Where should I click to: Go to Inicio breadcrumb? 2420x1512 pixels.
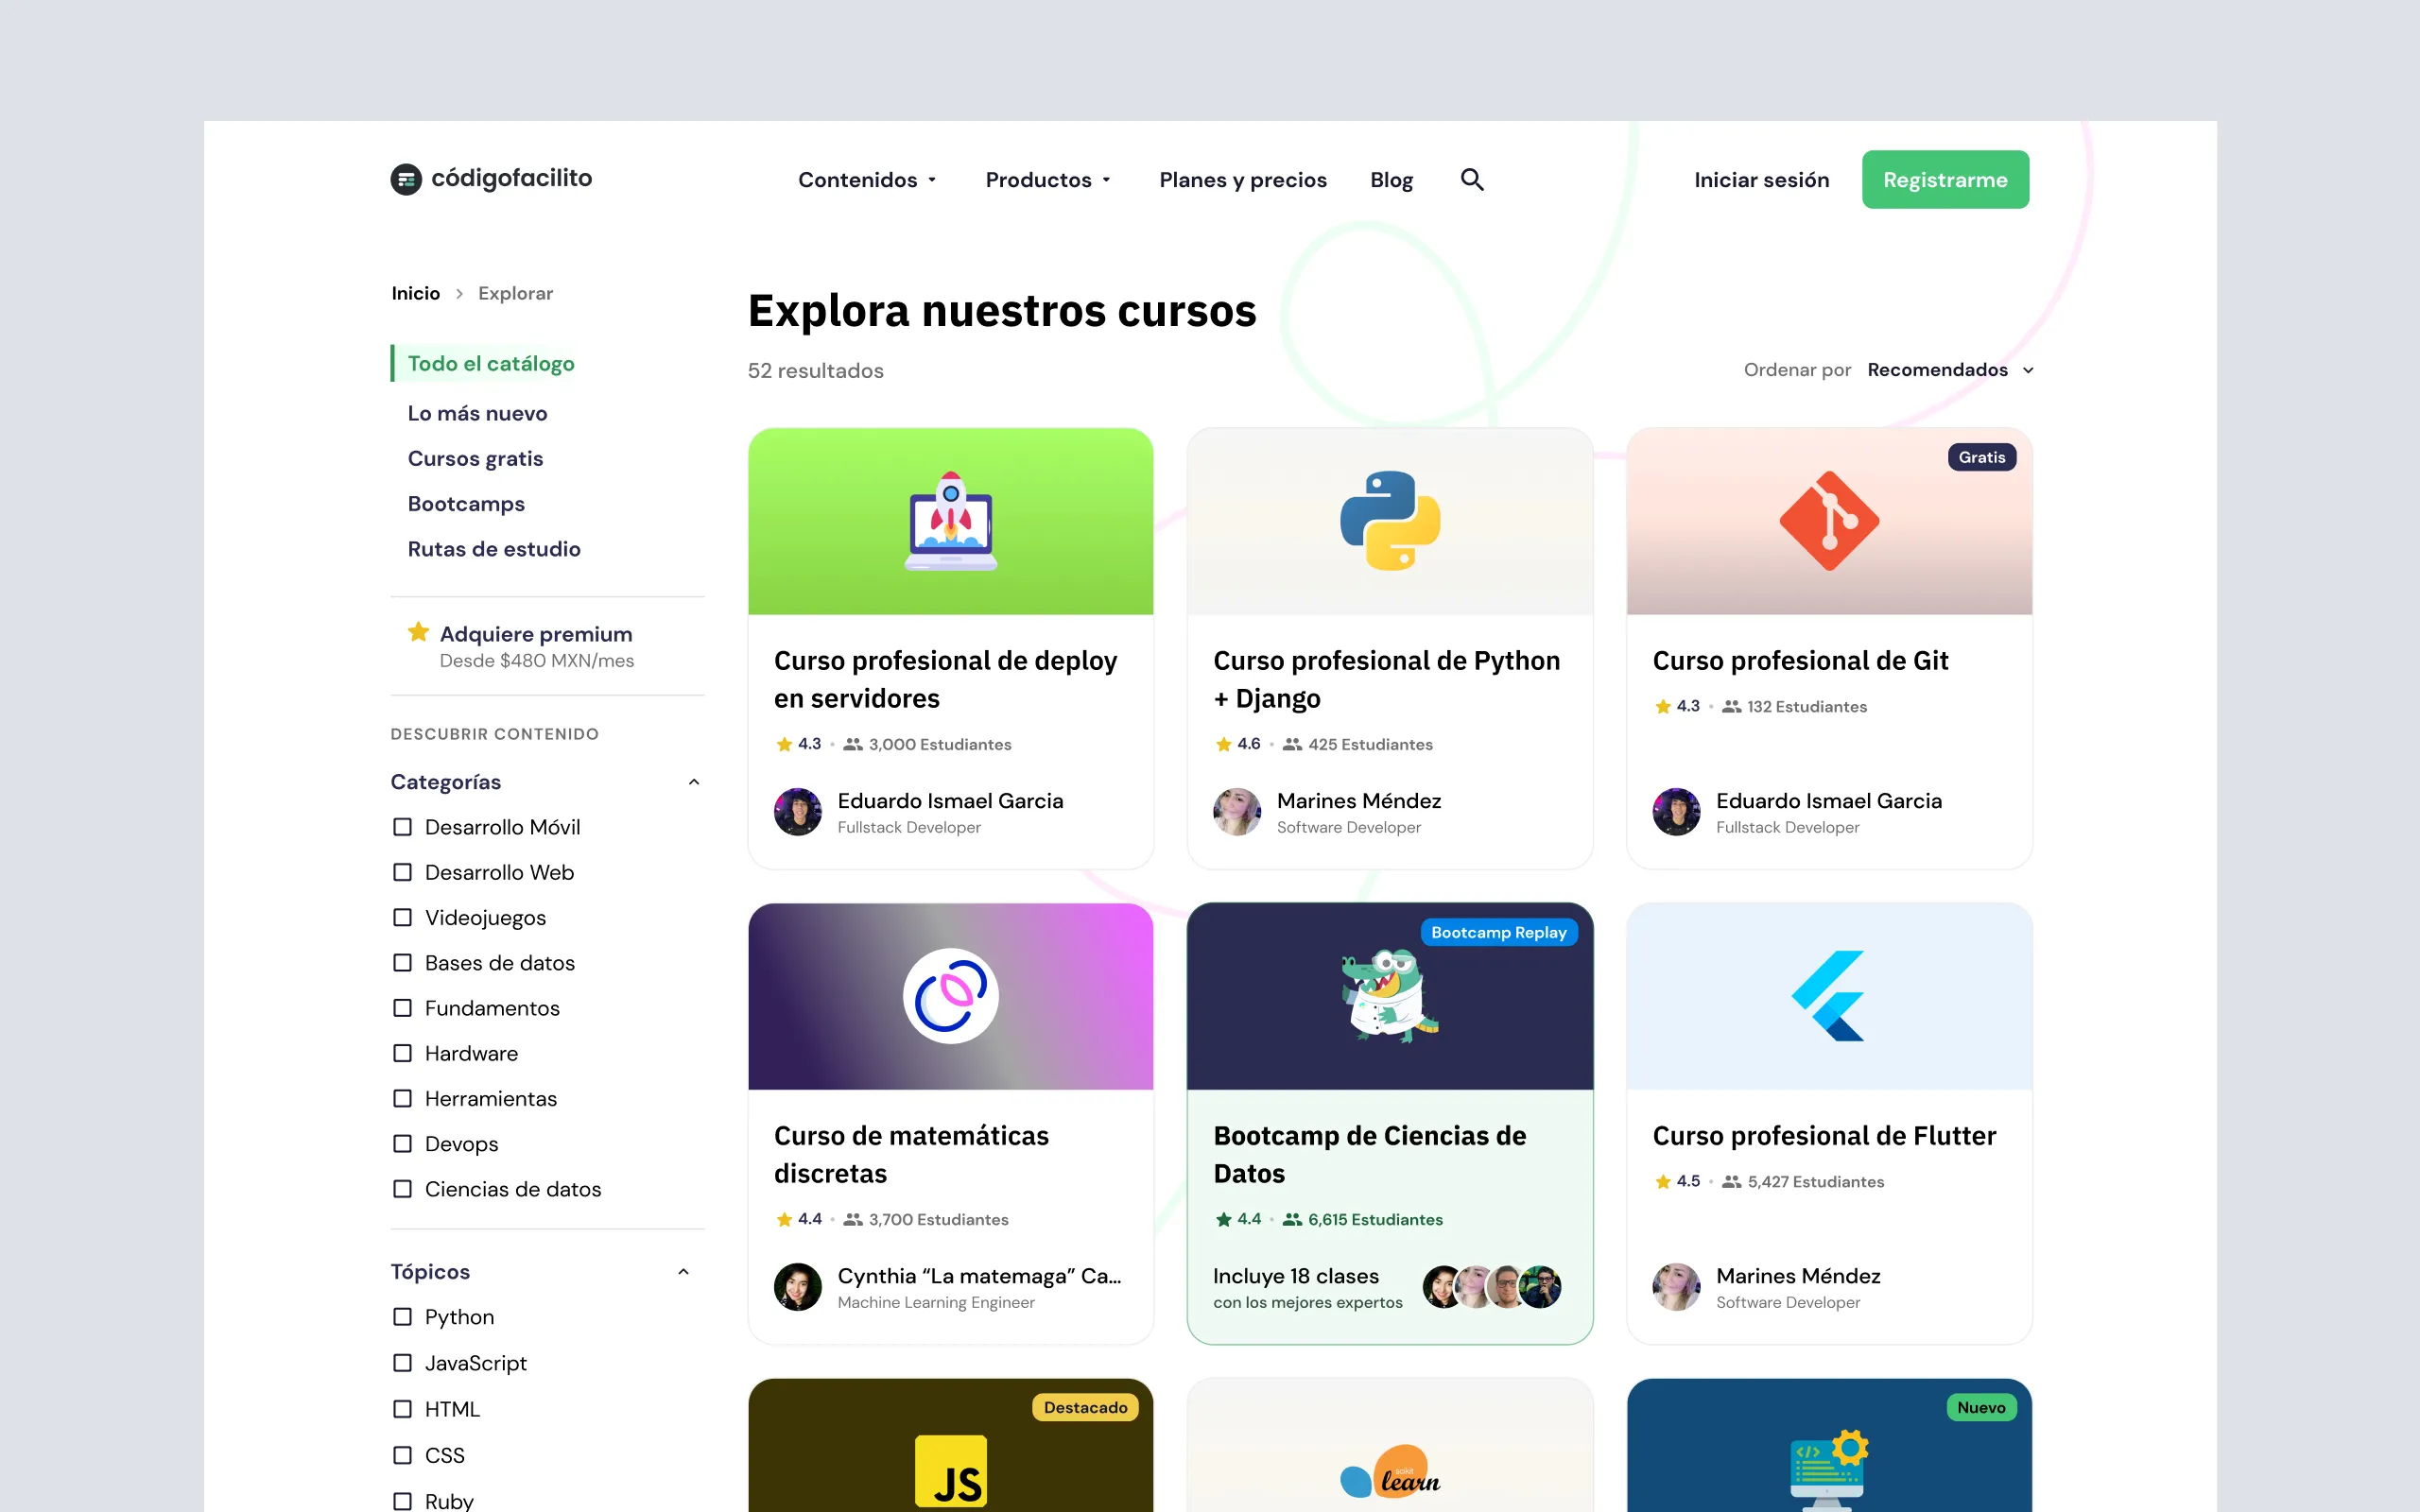415,293
